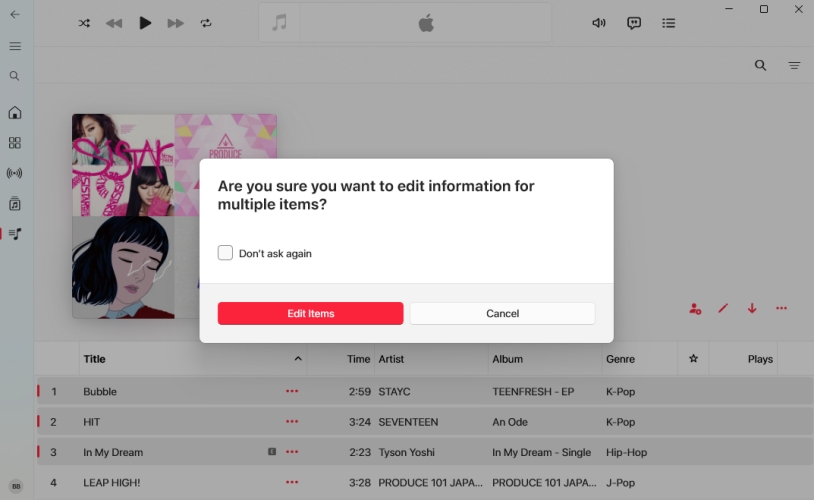Open more options for Bubble
814x500 pixels.
pos(292,391)
